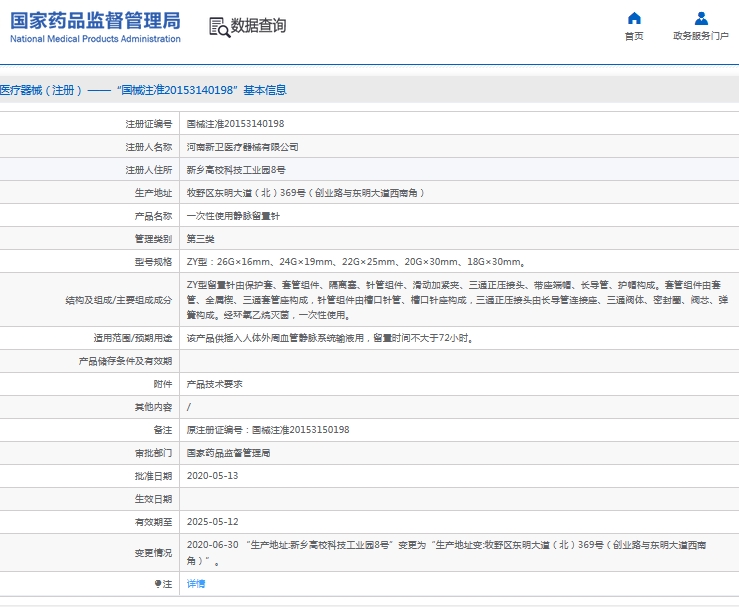
Task: Click attachment value 产品技术要求
Action: 214,384
